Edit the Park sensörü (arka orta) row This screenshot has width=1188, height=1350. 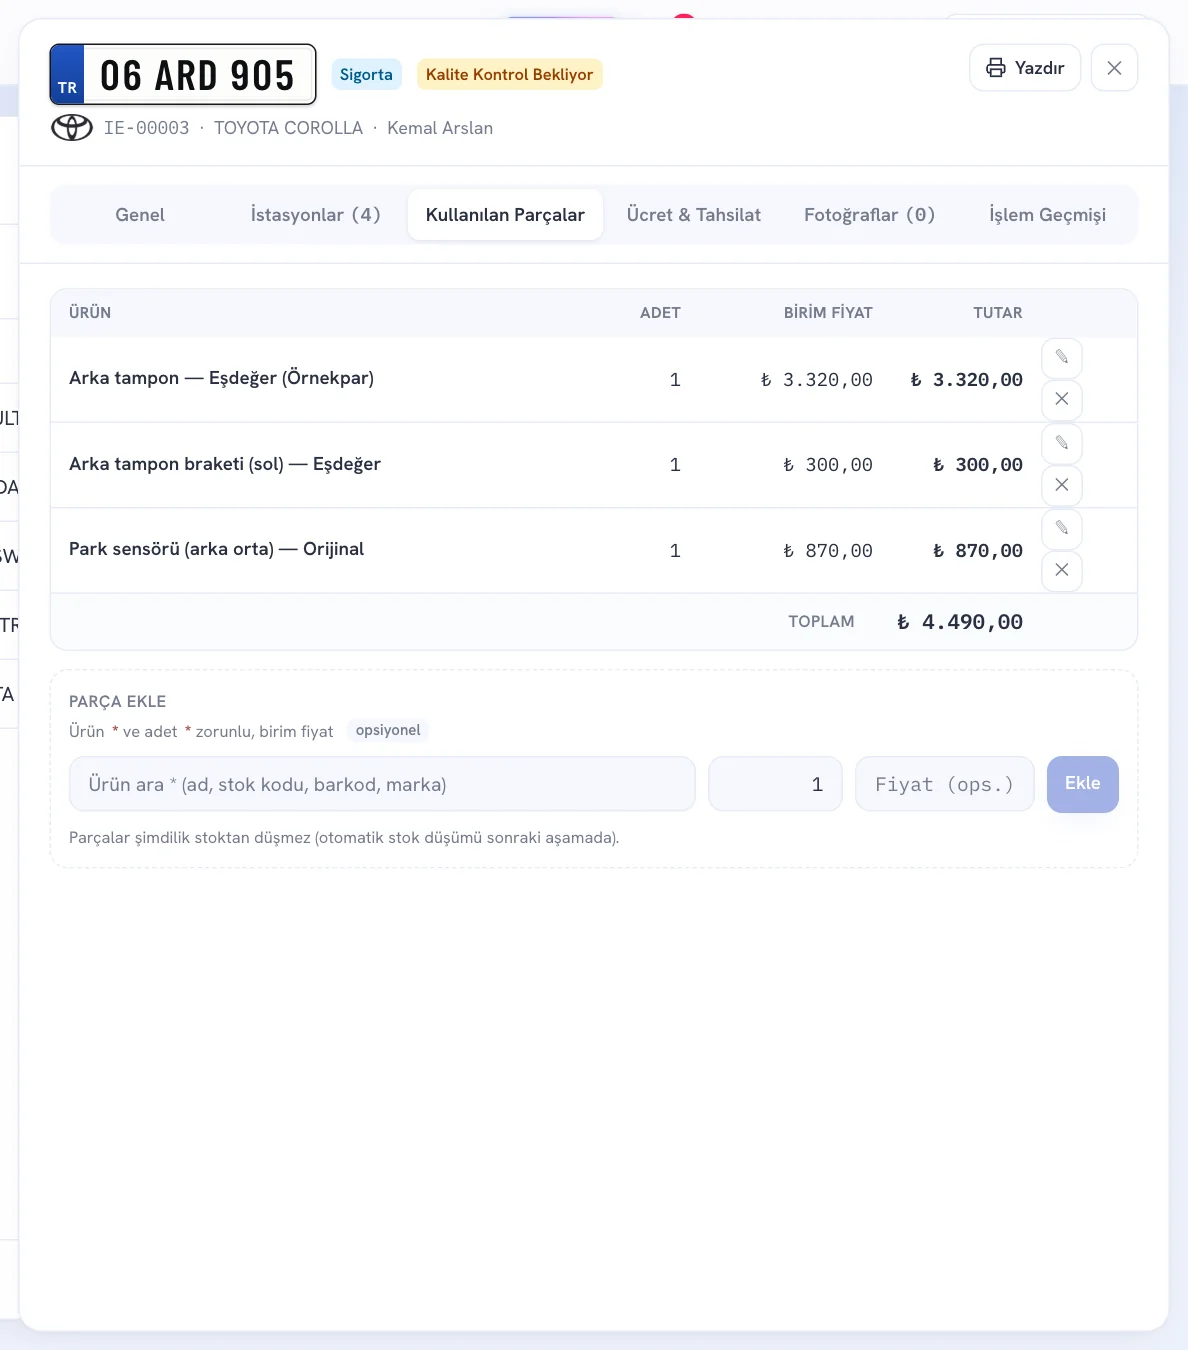(x=1062, y=528)
